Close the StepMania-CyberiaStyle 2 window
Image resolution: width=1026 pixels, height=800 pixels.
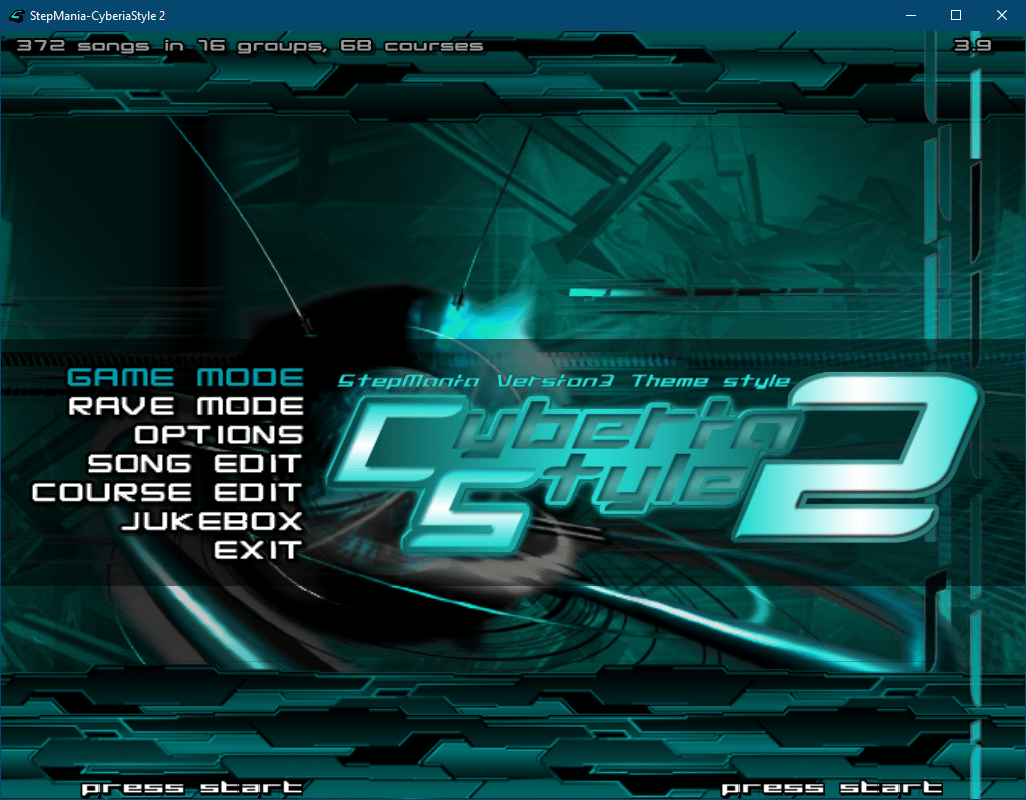pos(1002,16)
